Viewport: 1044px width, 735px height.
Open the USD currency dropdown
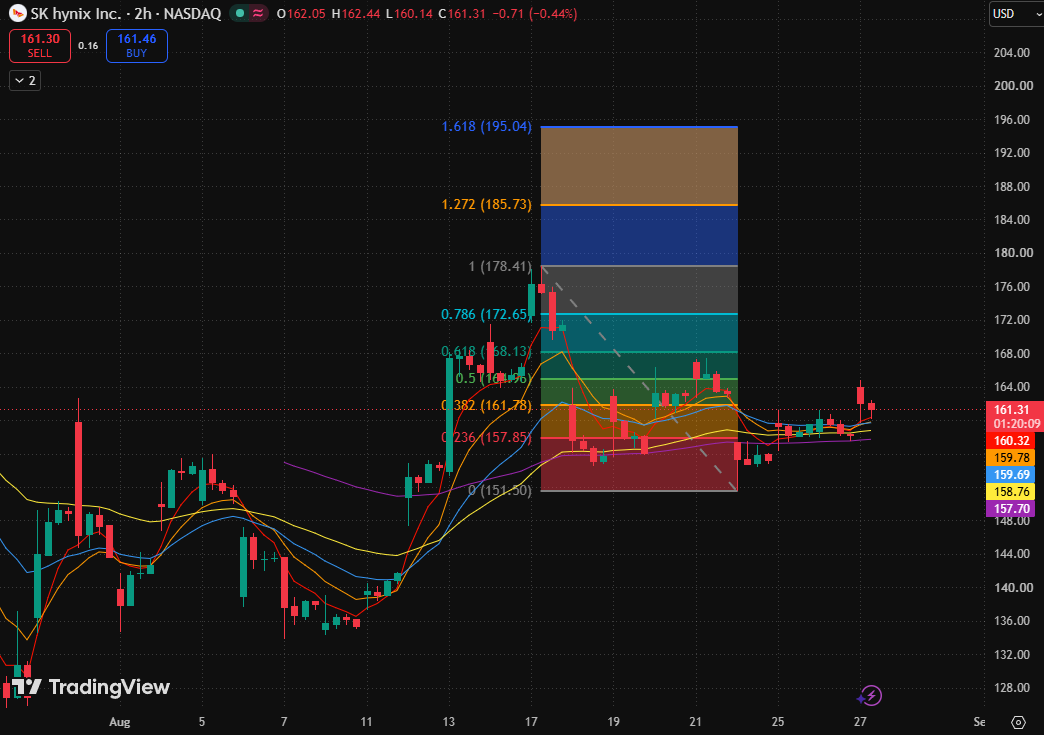pyautogui.click(x=1016, y=13)
